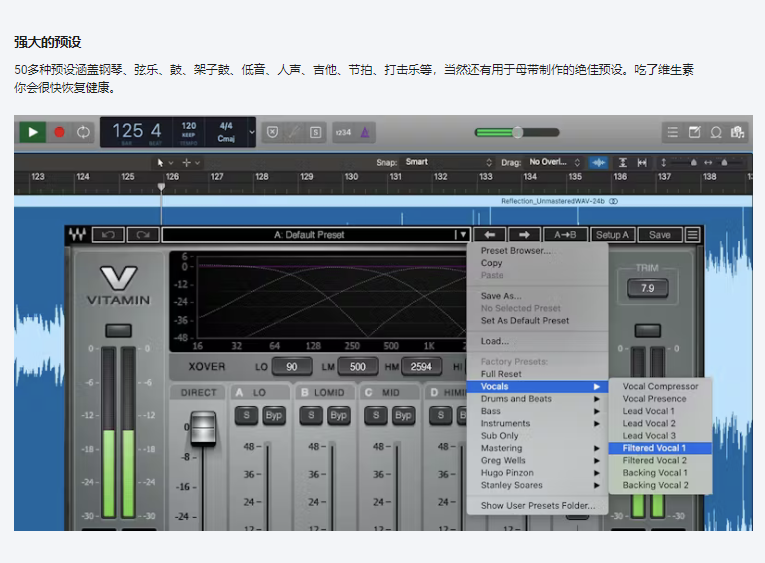Image resolution: width=765 pixels, height=563 pixels.
Task: Click the A→B copy button
Action: [x=565, y=235]
